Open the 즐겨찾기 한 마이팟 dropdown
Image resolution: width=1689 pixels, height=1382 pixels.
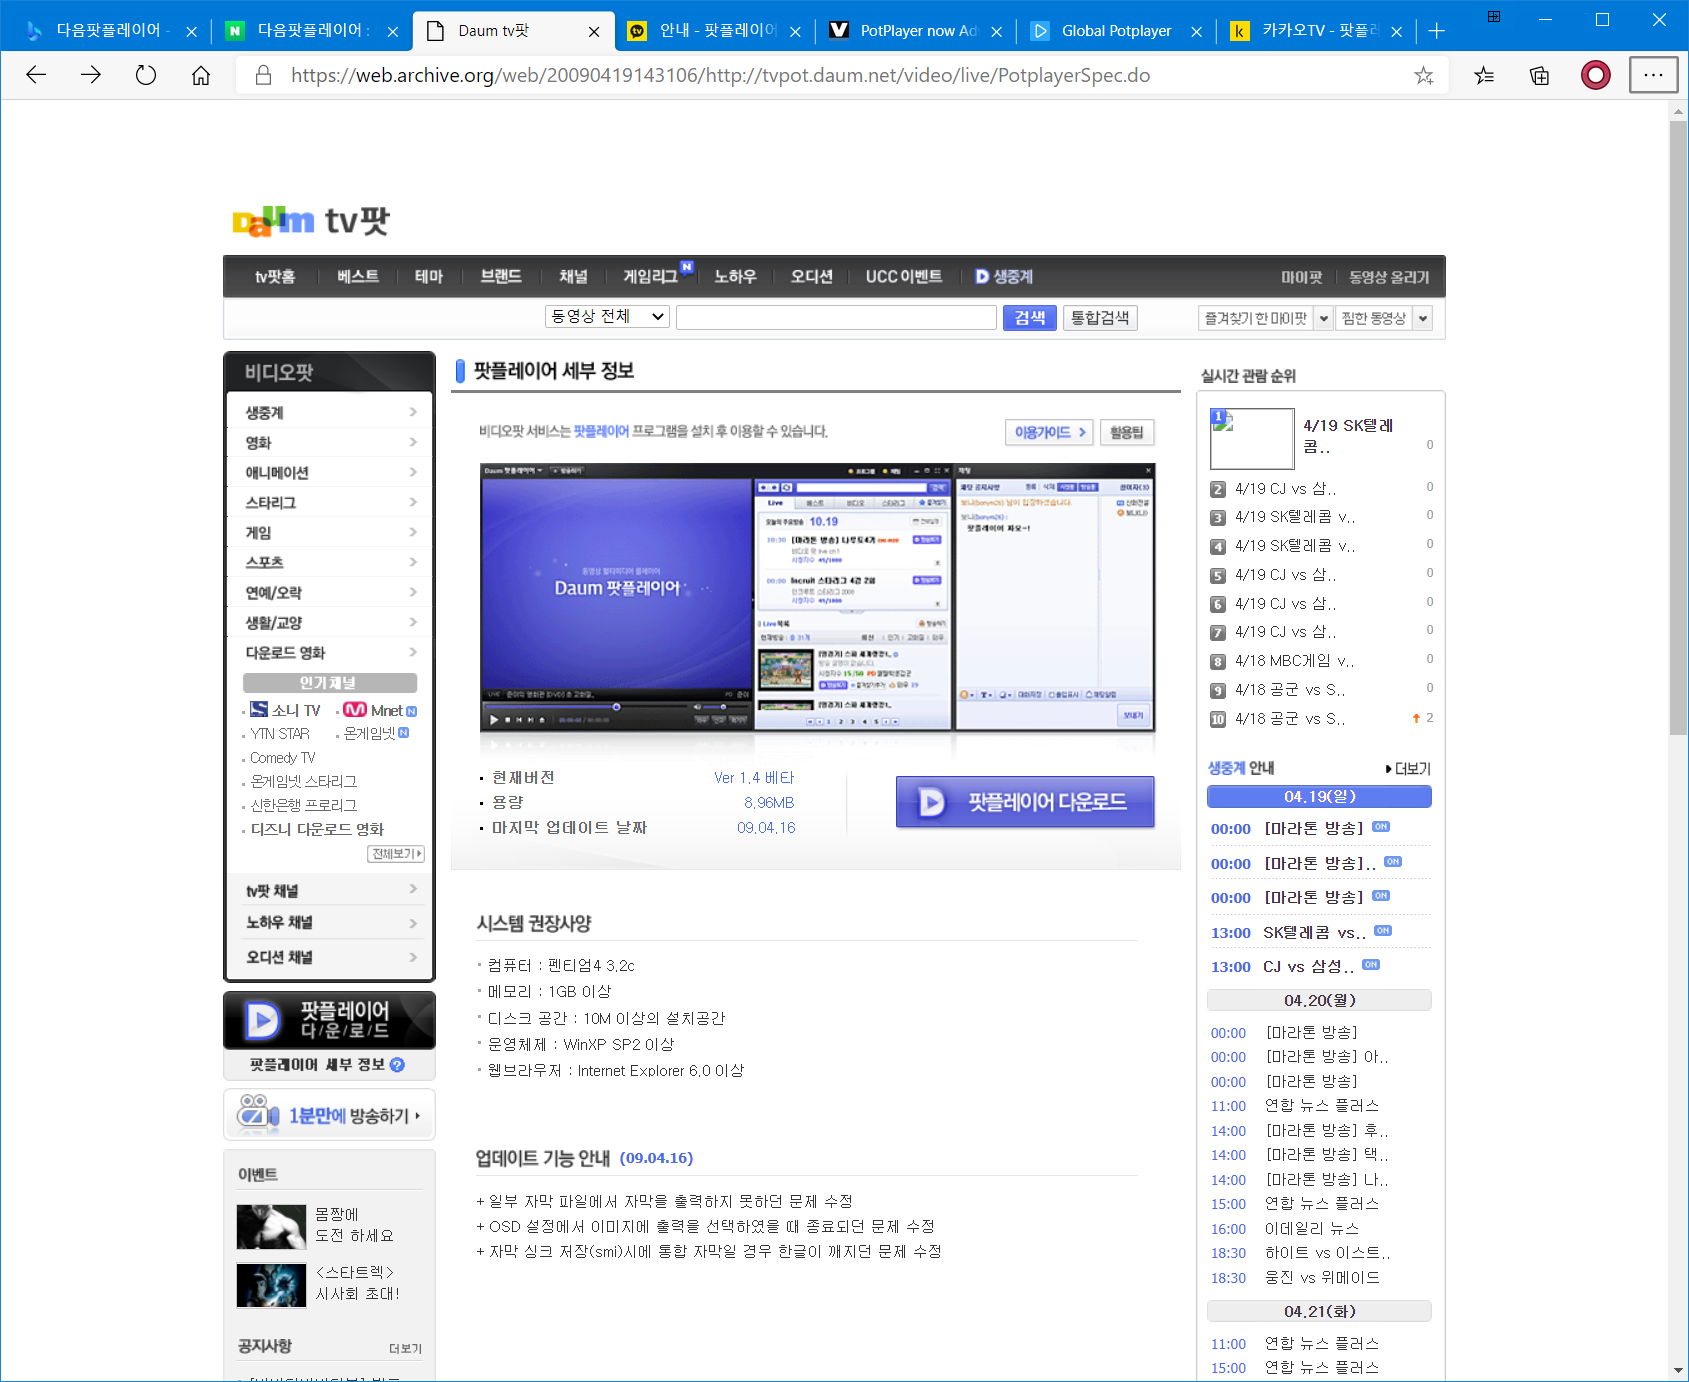coord(1265,318)
